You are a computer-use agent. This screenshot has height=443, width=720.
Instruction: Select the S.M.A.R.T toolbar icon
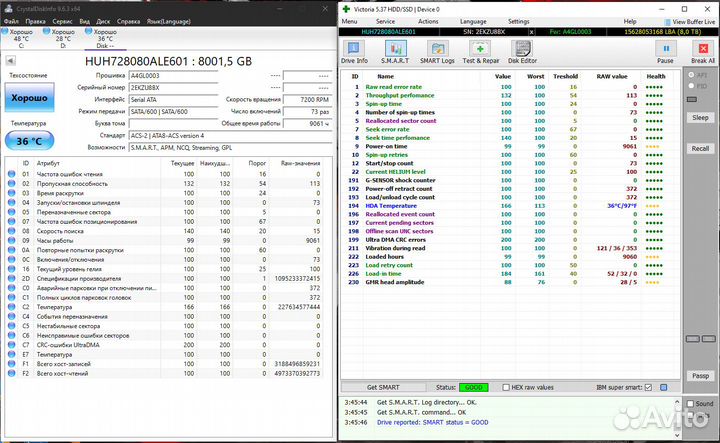pyautogui.click(x=395, y=52)
